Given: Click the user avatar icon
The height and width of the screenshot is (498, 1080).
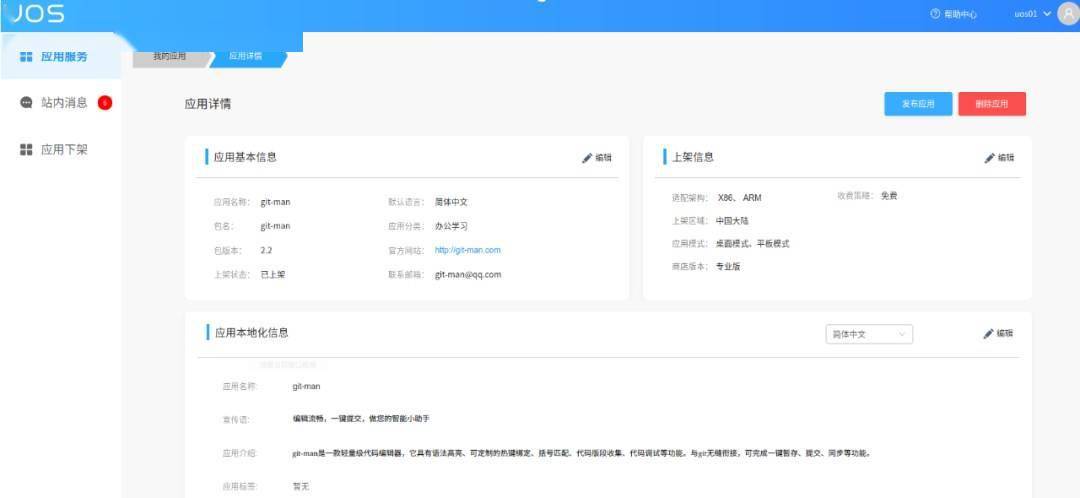Looking at the screenshot, I should 1066,14.
